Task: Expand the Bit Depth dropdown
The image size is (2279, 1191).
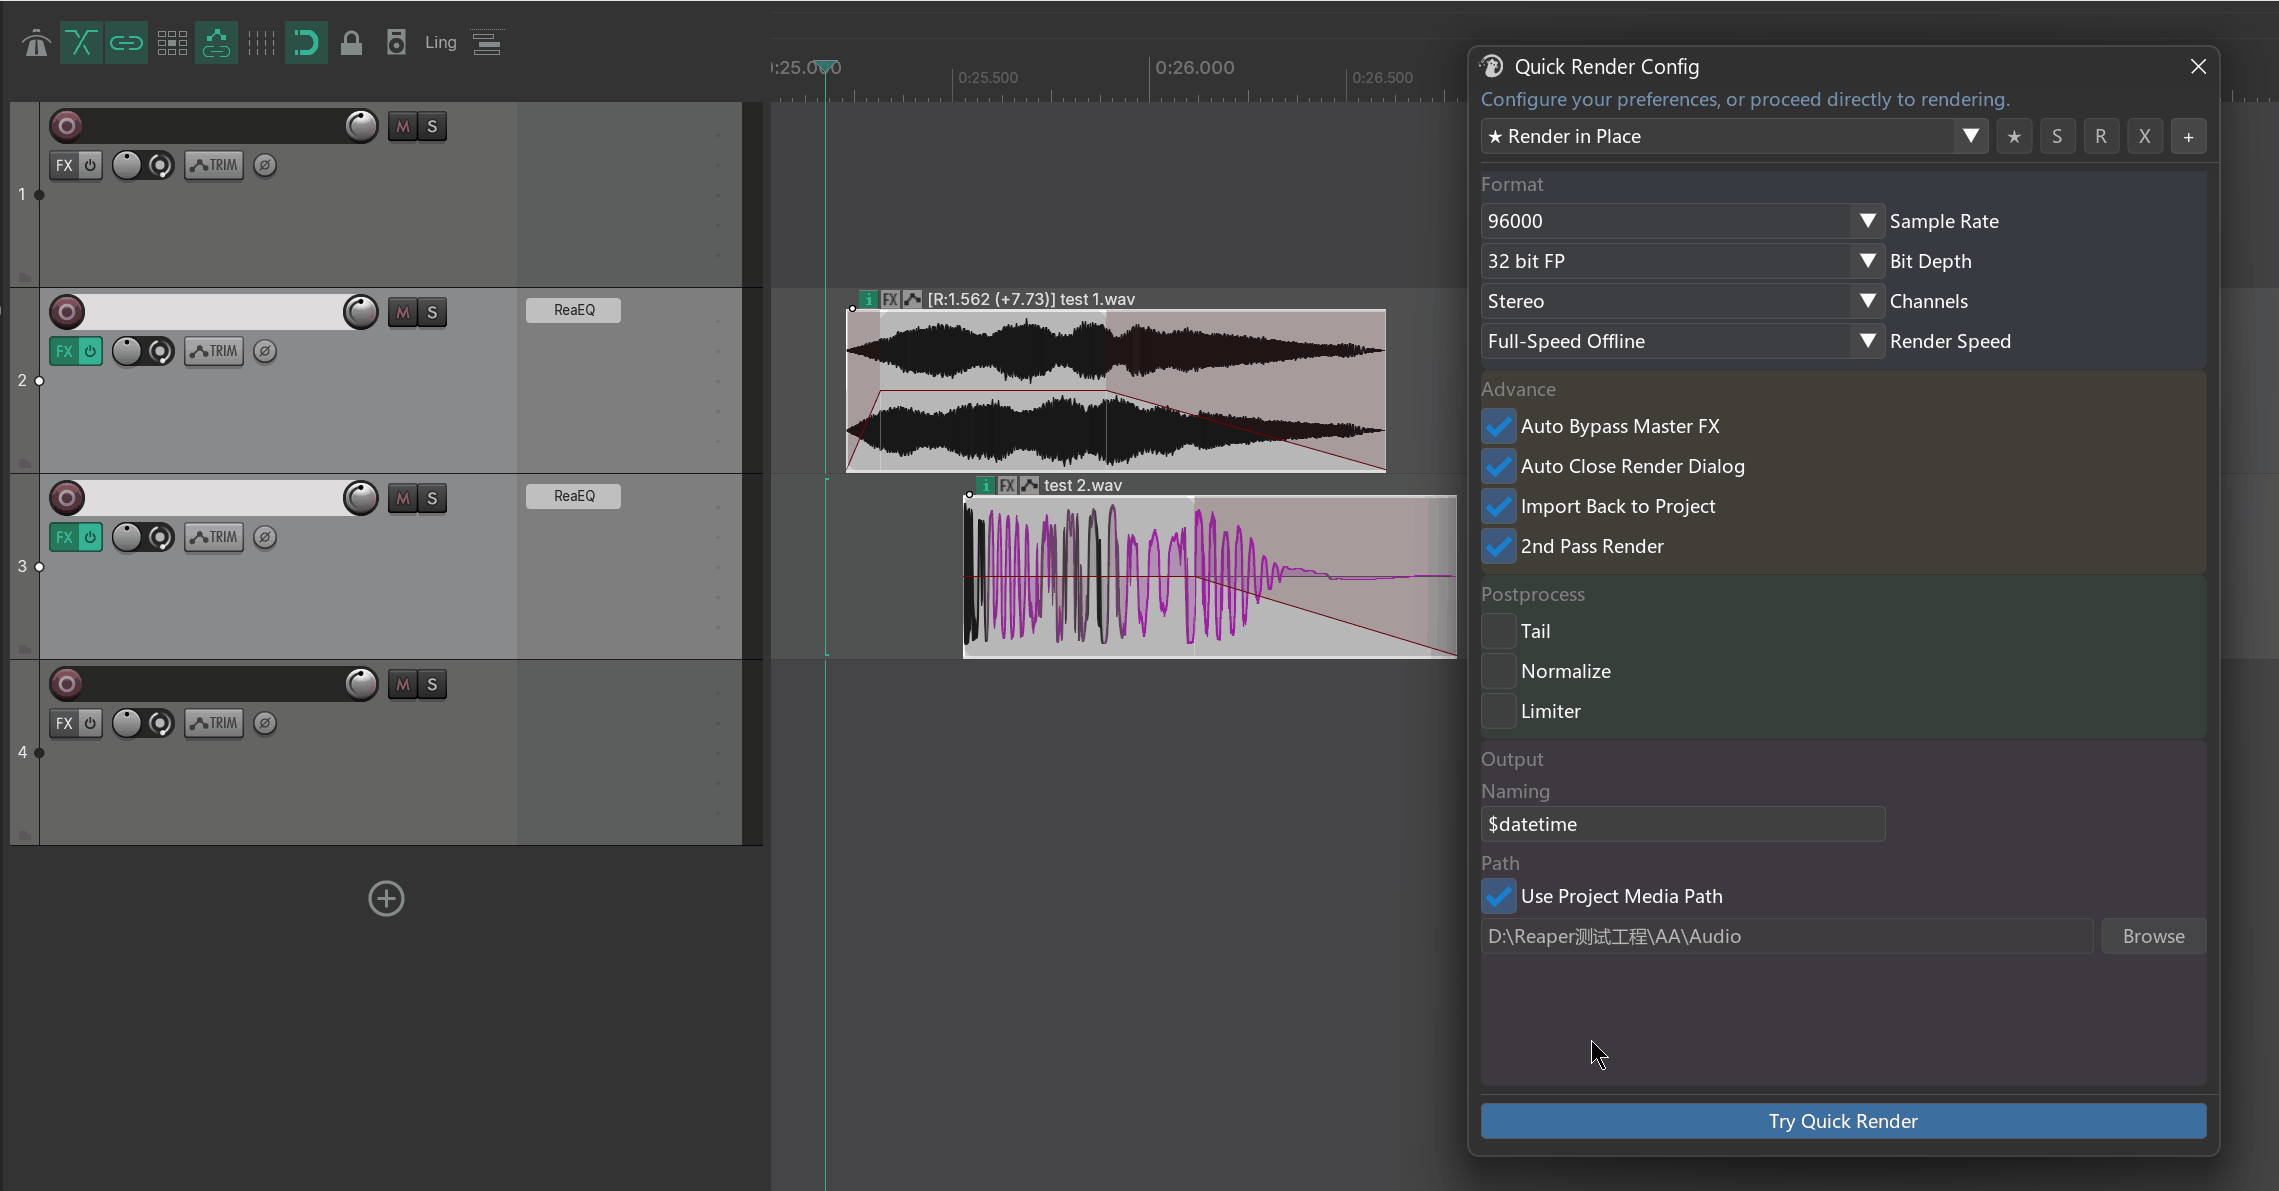Action: (1682, 261)
